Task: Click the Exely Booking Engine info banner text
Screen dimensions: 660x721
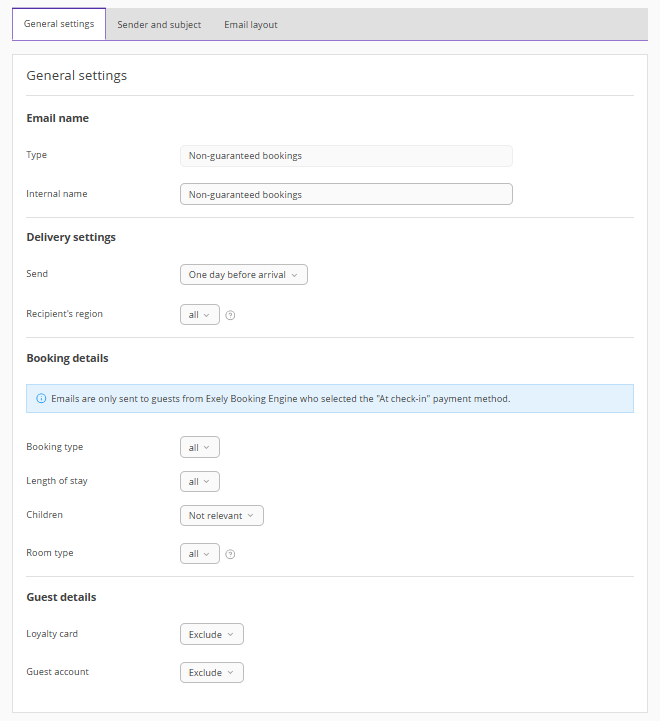Action: pos(280,399)
